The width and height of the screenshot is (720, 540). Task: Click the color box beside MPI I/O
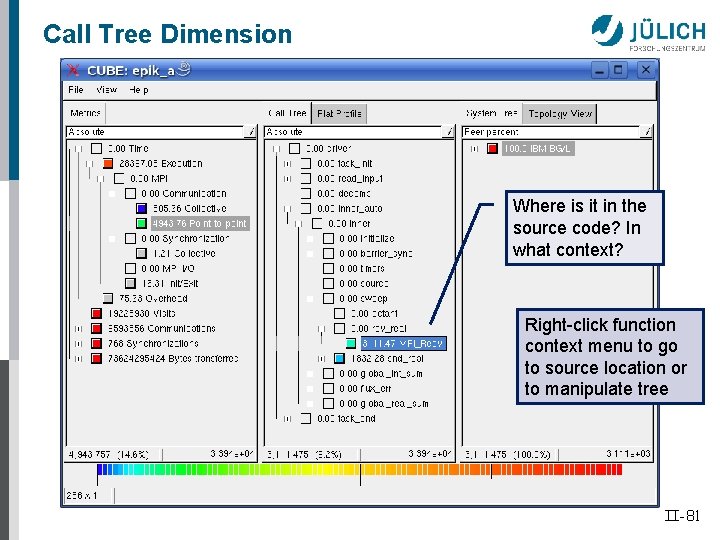pyautogui.click(x=130, y=268)
